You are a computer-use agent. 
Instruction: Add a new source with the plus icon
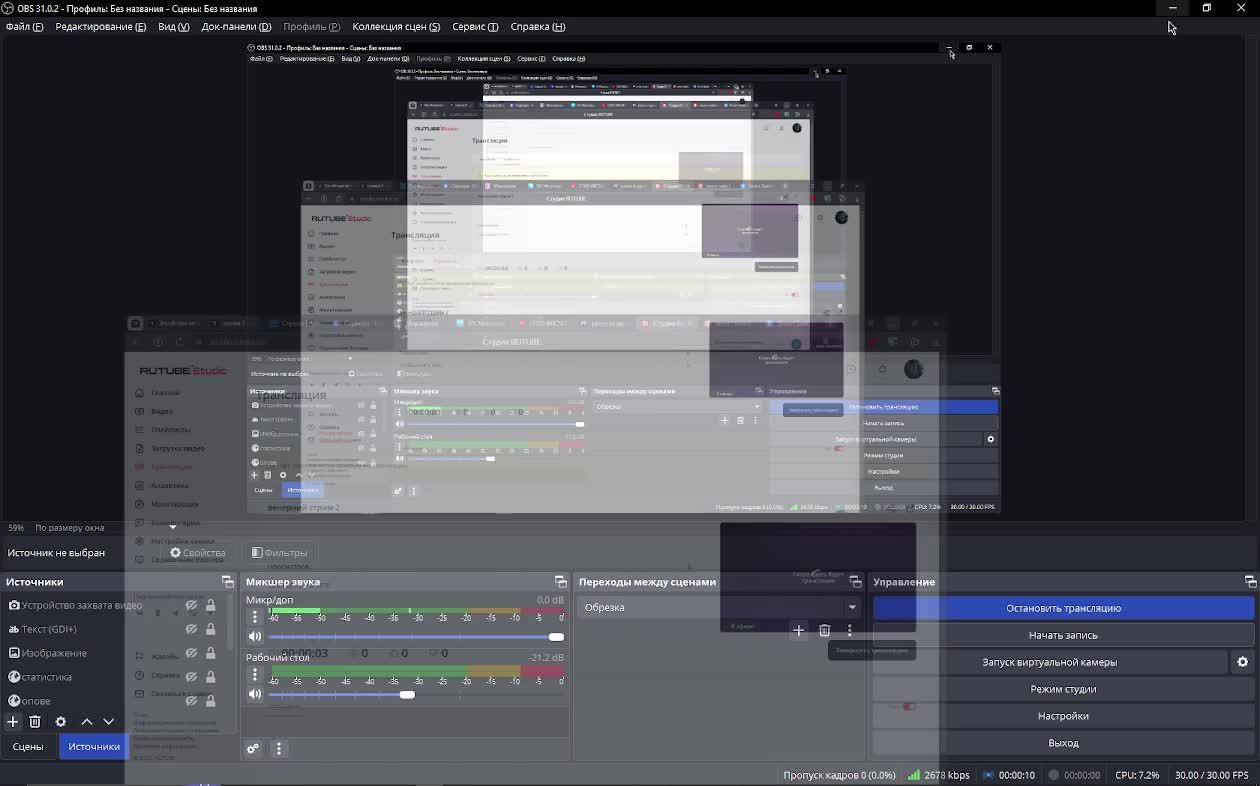click(13, 721)
